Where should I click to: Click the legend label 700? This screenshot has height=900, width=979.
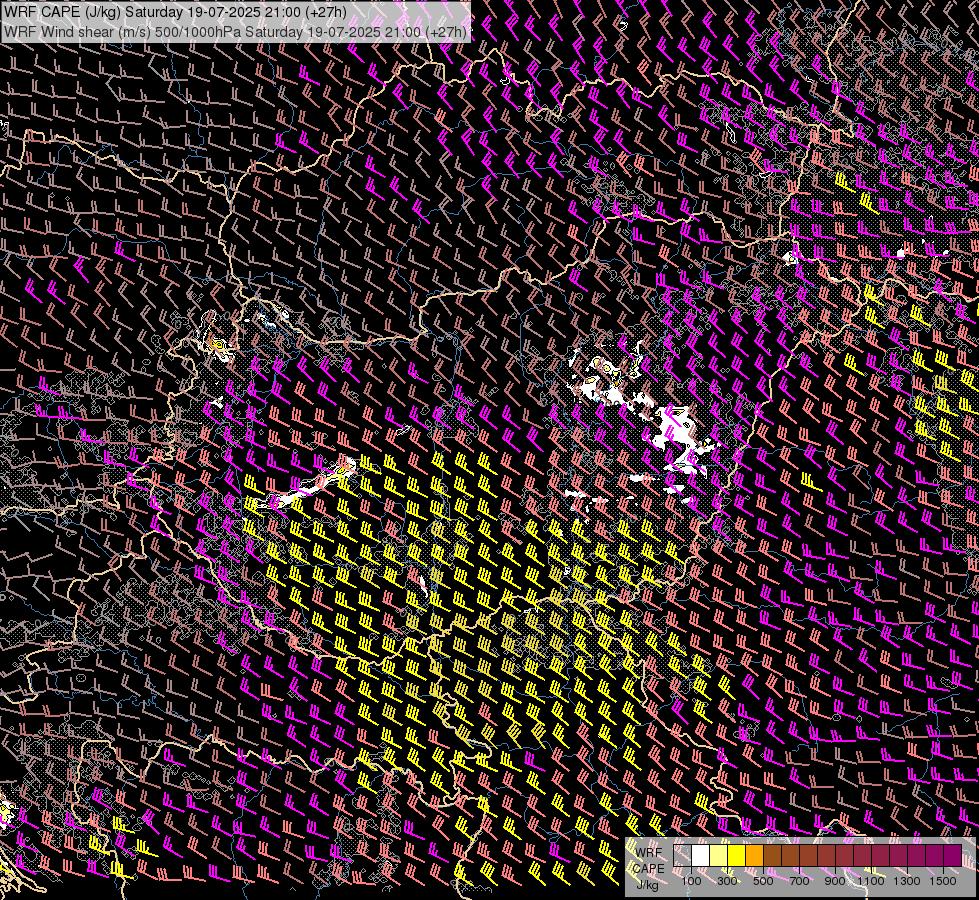(799, 881)
